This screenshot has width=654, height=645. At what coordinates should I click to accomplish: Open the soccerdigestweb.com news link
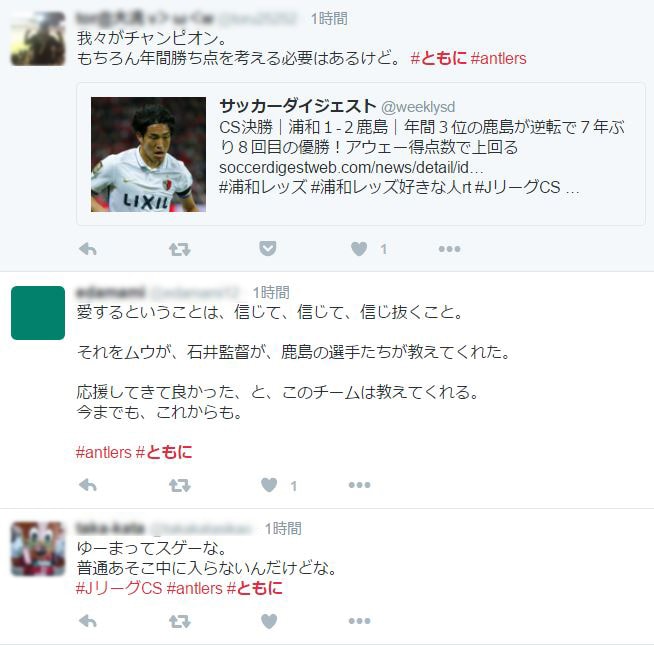click(351, 167)
